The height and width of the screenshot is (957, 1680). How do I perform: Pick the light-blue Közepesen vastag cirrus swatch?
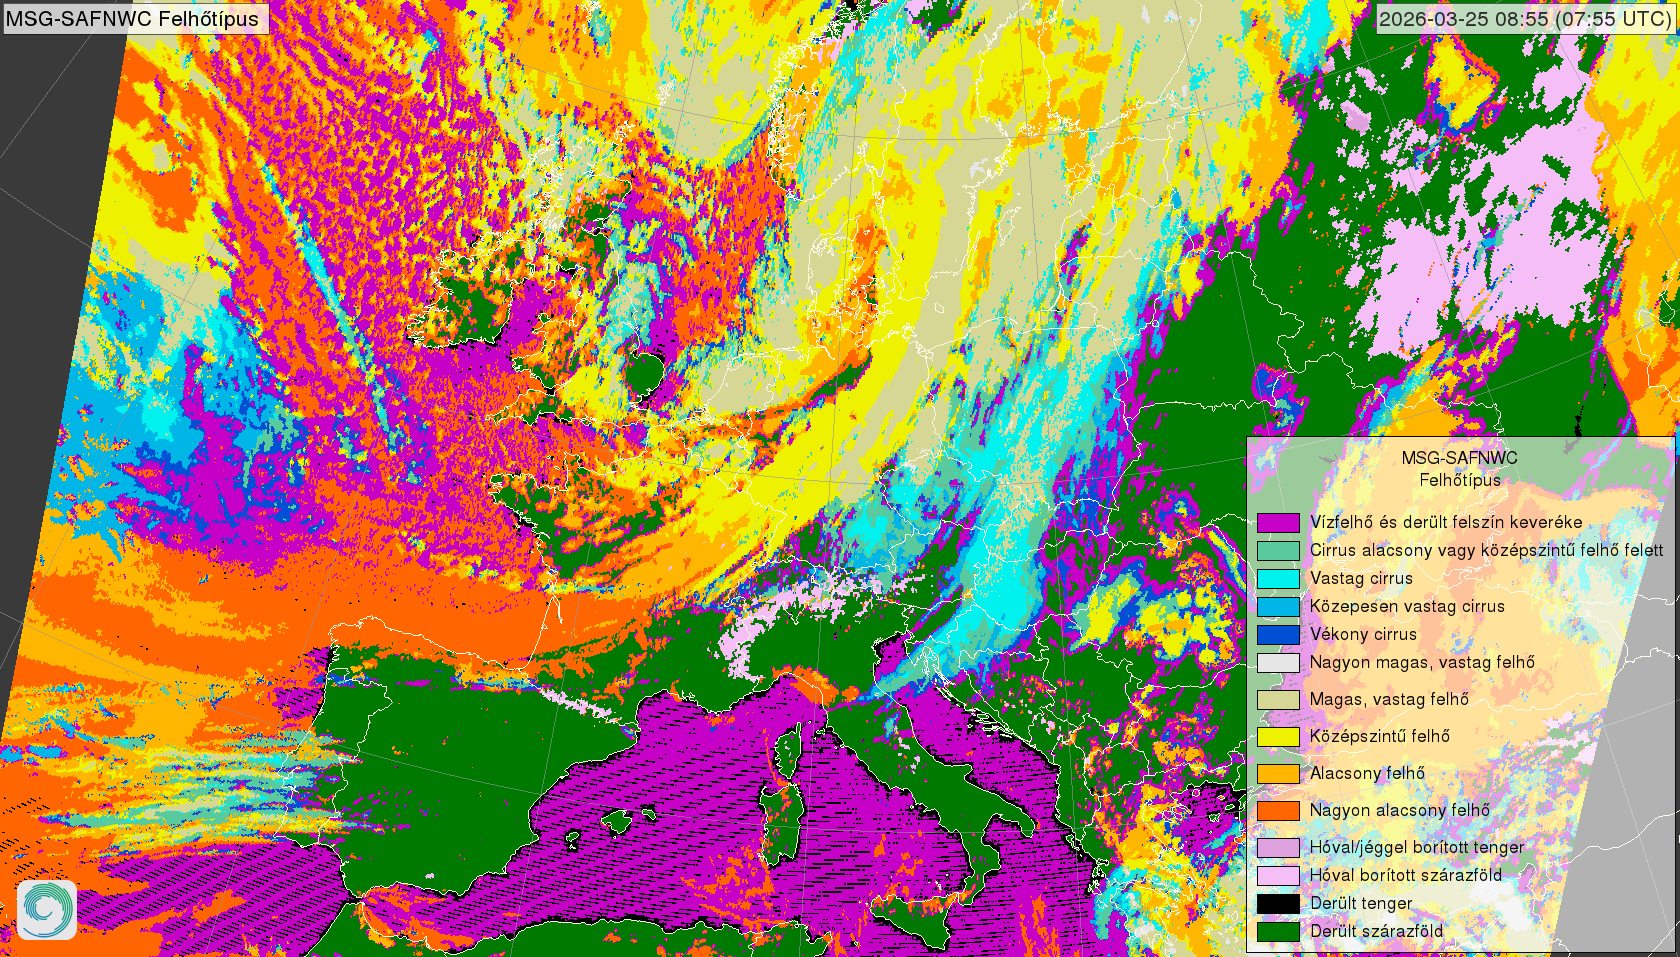coord(1278,606)
